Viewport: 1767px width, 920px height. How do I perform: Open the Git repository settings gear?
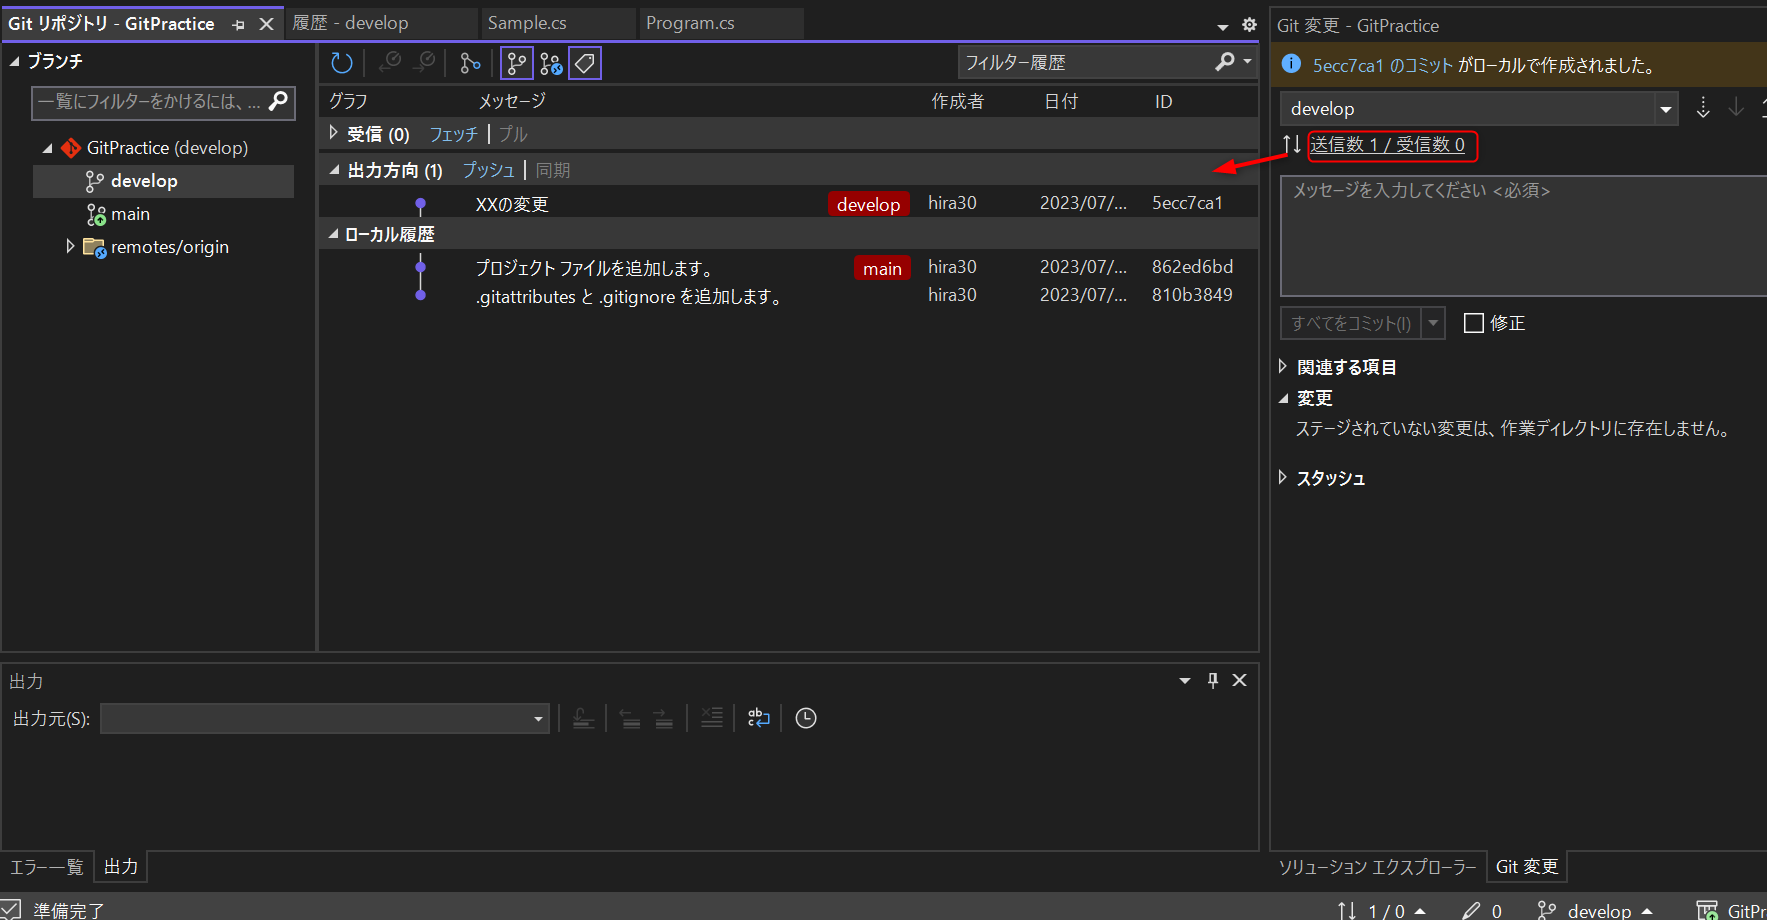(1249, 25)
